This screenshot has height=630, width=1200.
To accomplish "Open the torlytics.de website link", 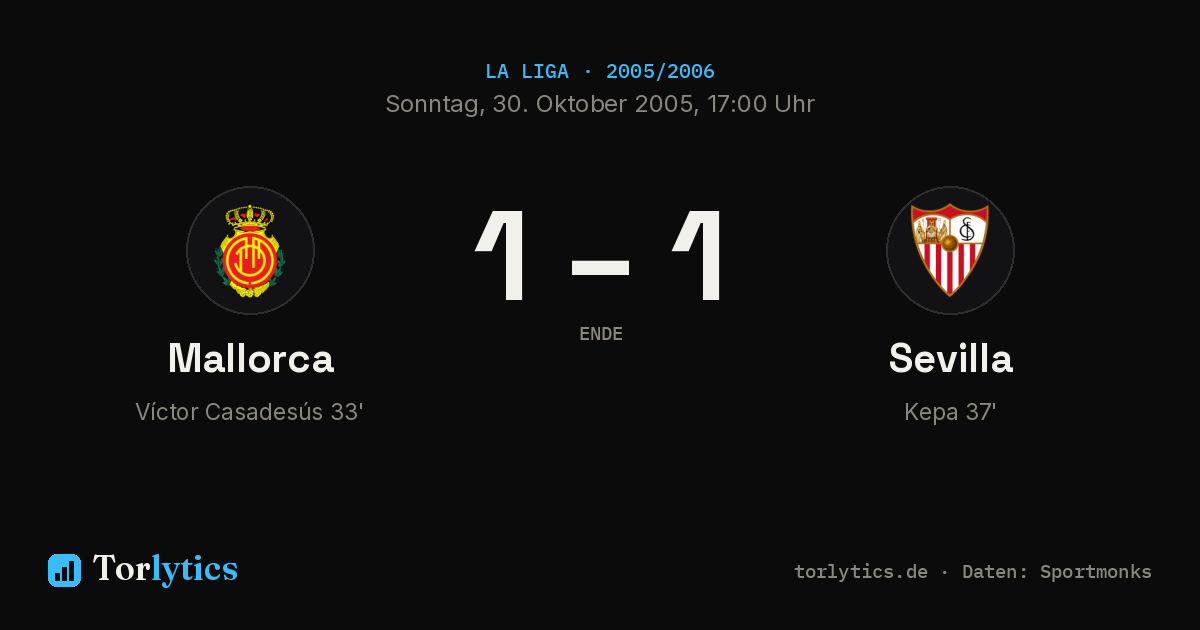I will tap(861, 572).
